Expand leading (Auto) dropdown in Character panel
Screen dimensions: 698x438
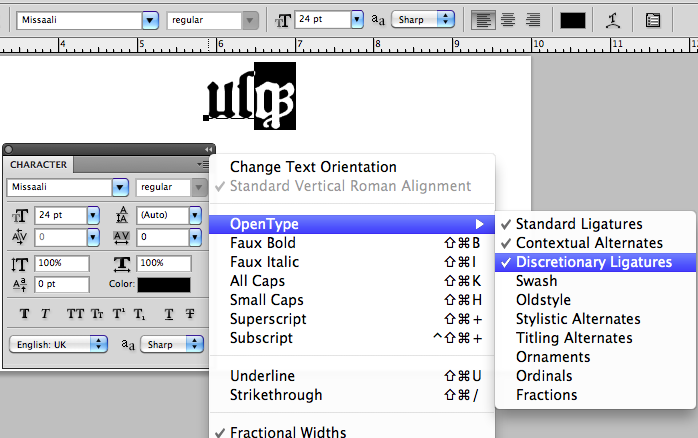click(x=196, y=215)
